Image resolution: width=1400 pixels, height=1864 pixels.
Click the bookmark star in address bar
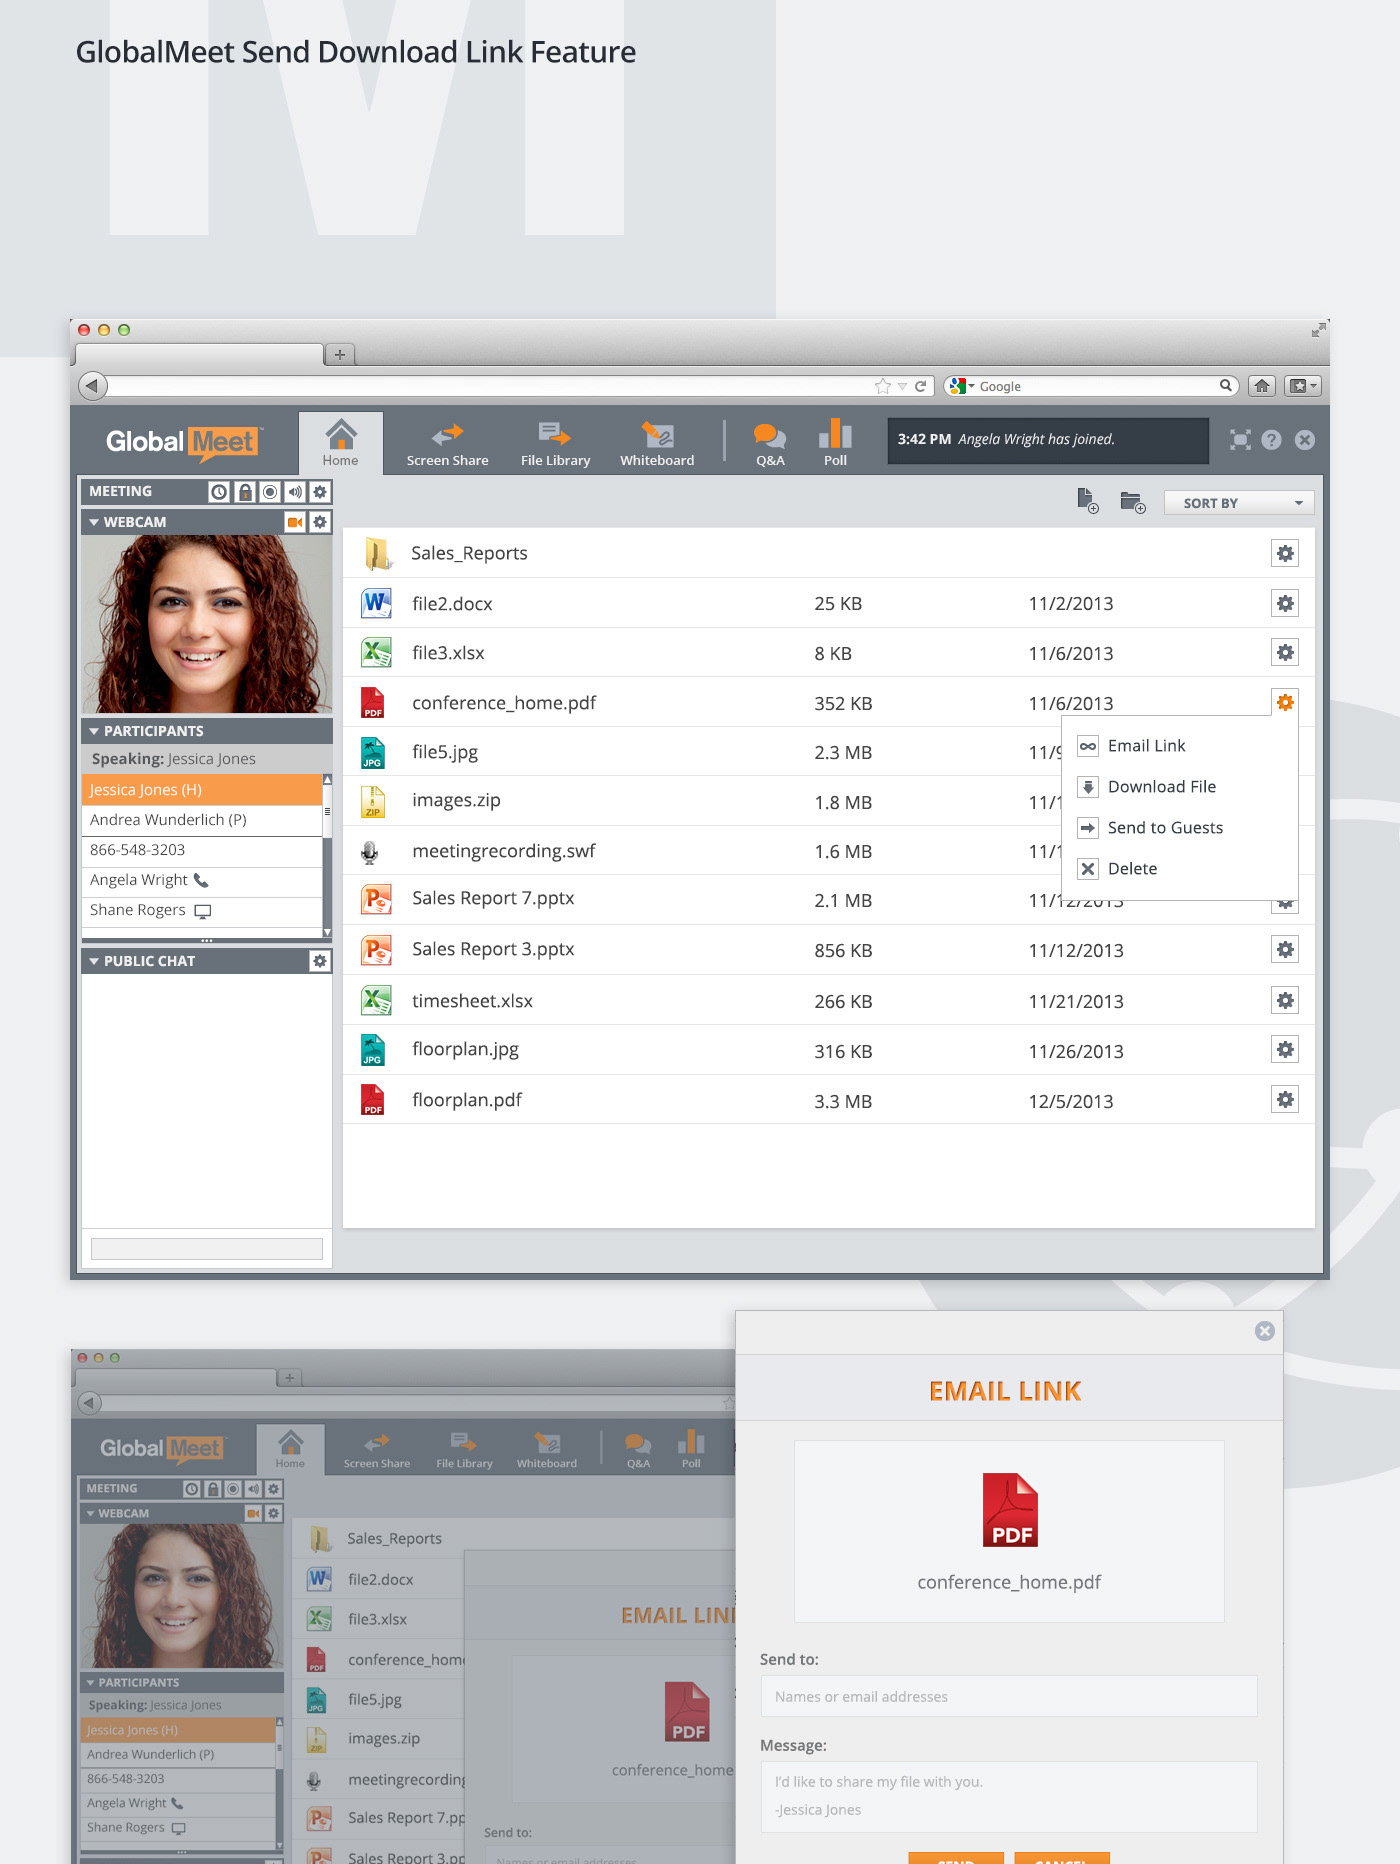coord(882,386)
